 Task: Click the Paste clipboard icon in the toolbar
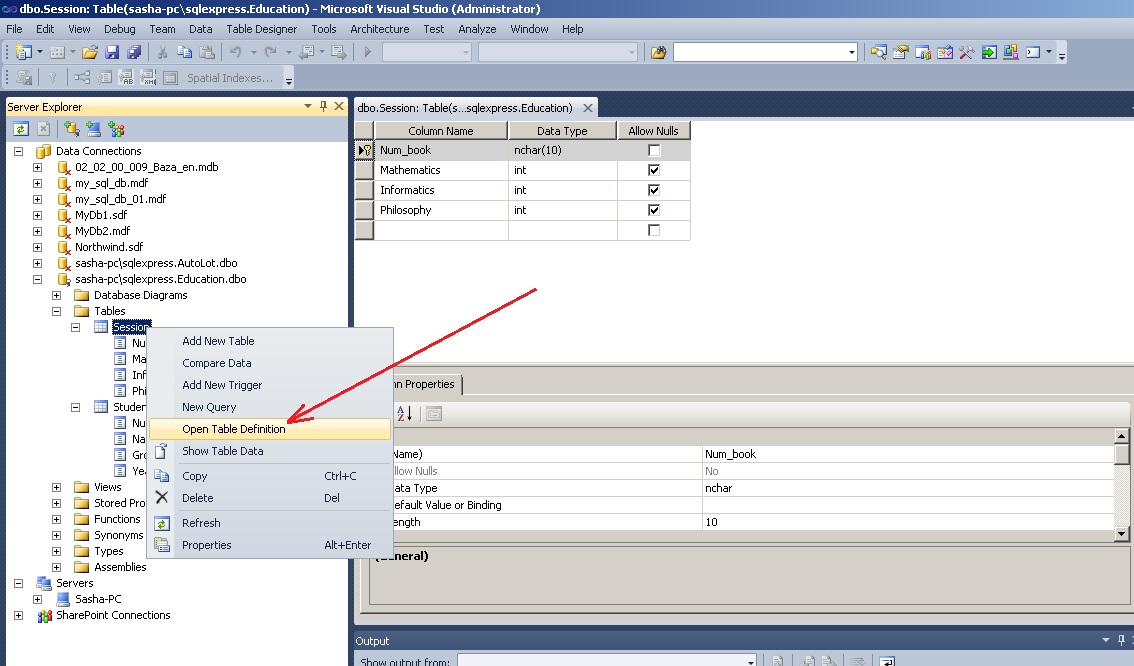tap(207, 52)
